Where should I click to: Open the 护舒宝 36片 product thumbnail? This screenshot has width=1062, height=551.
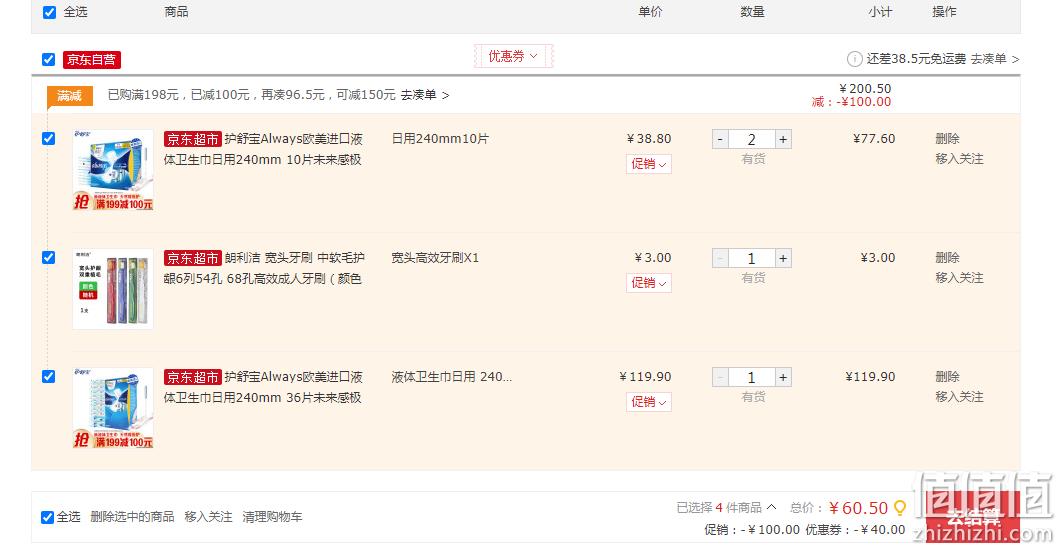point(113,408)
